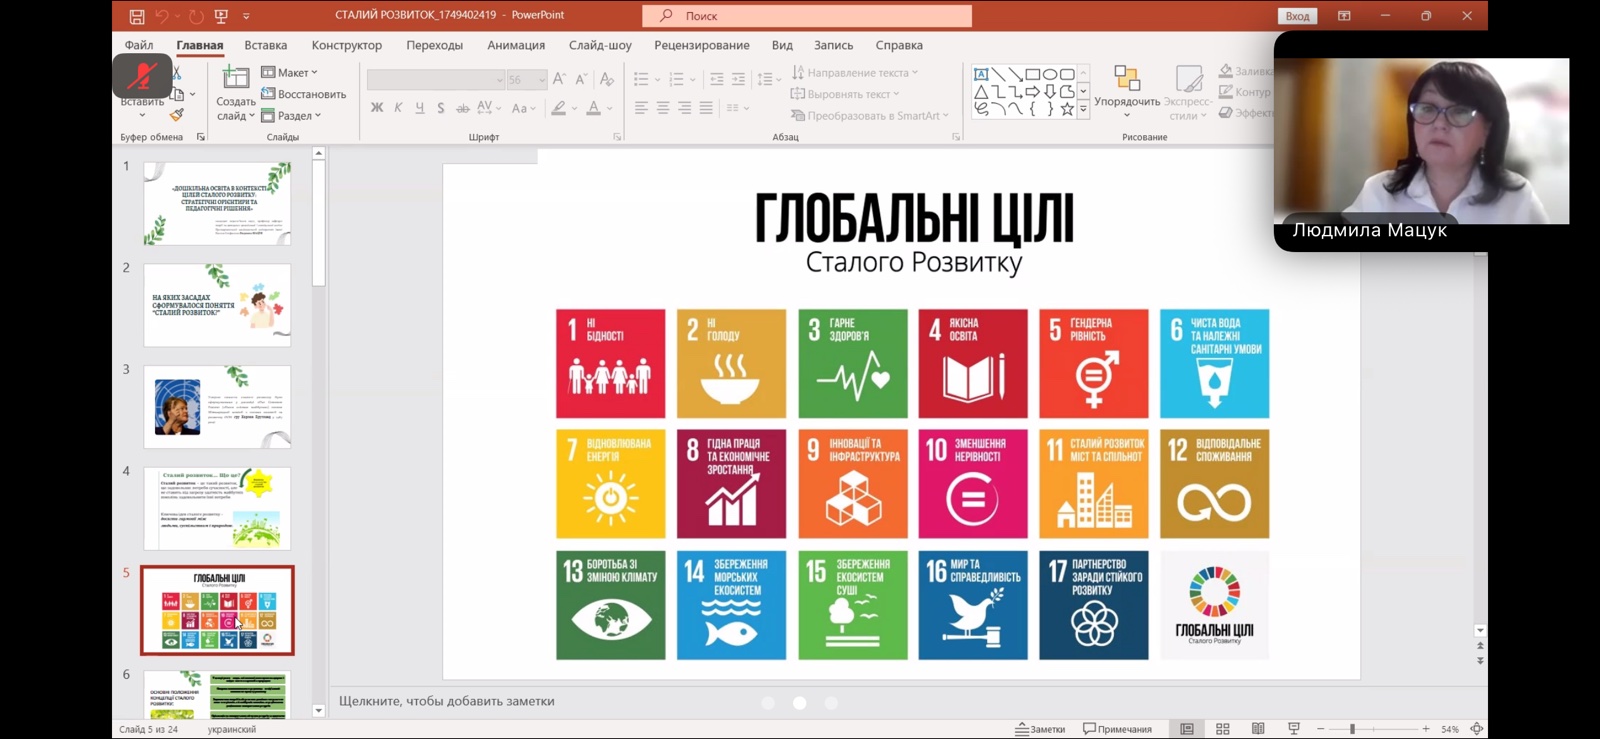Switch to the Вставка tab

(x=266, y=45)
